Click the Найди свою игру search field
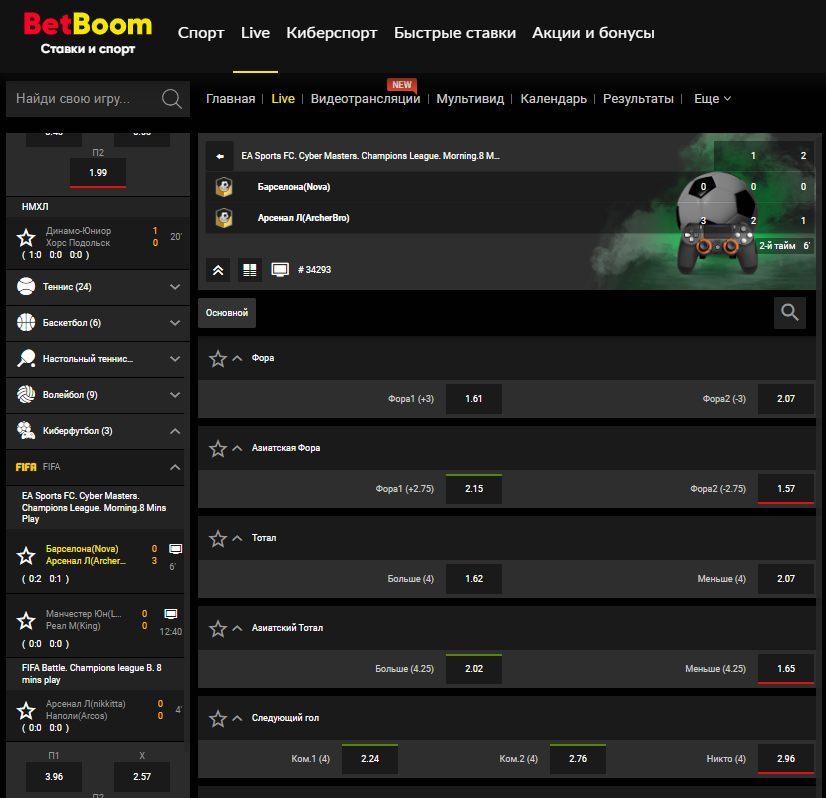Screen dimensions: 826x798 coord(98,98)
